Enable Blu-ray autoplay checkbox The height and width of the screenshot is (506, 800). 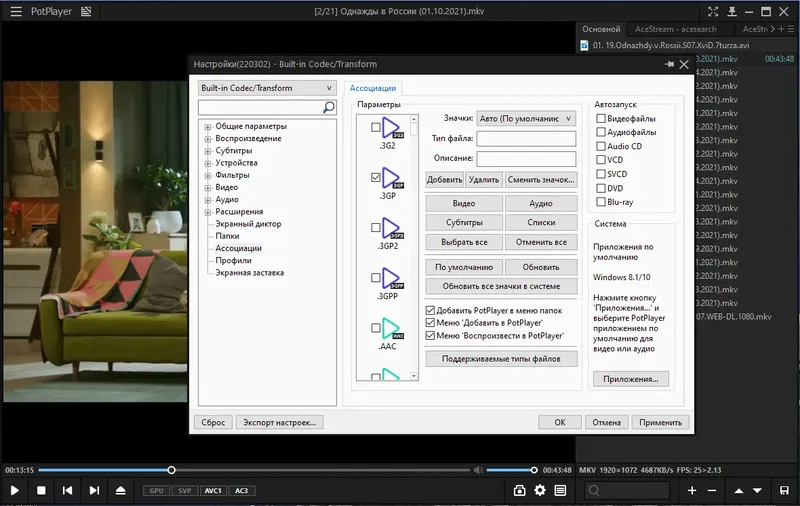pyautogui.click(x=601, y=201)
